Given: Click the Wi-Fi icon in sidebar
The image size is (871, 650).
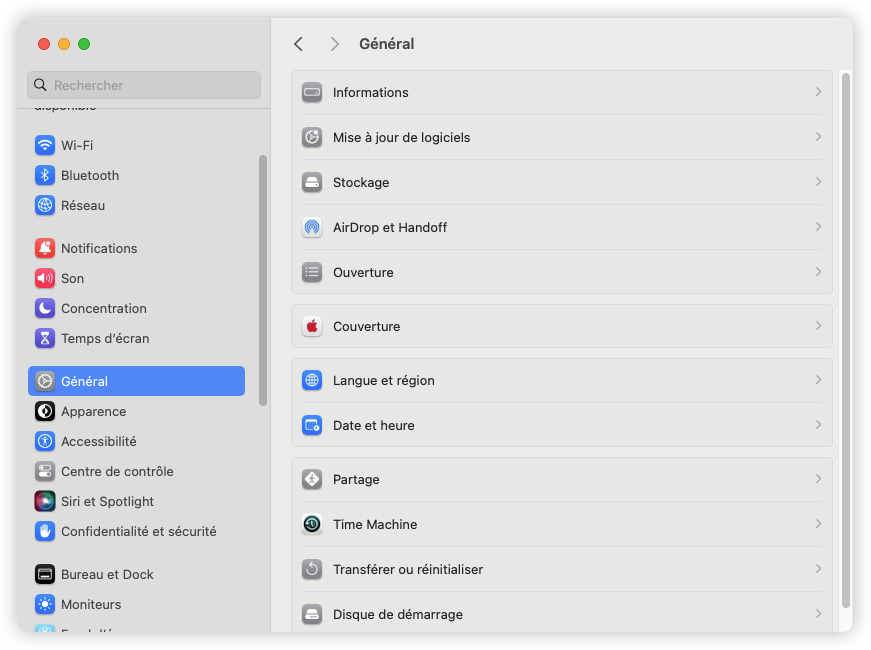Looking at the screenshot, I should [45, 146].
